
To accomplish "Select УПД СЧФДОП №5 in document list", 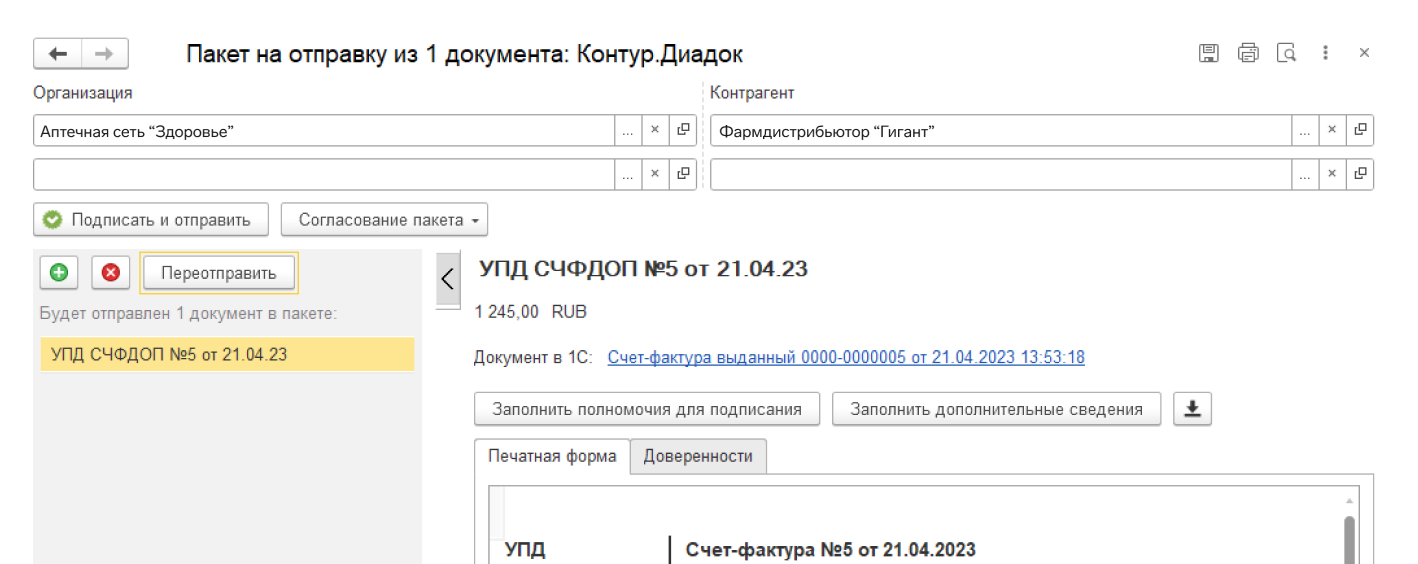I will coord(227,354).
